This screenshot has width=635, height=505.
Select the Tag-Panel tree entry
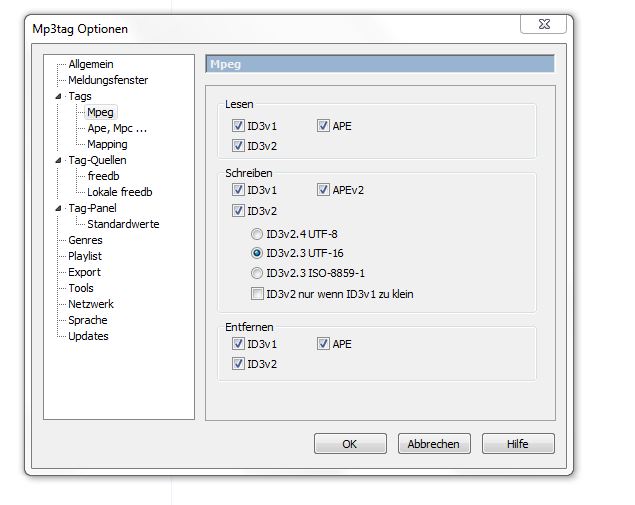tap(92, 208)
